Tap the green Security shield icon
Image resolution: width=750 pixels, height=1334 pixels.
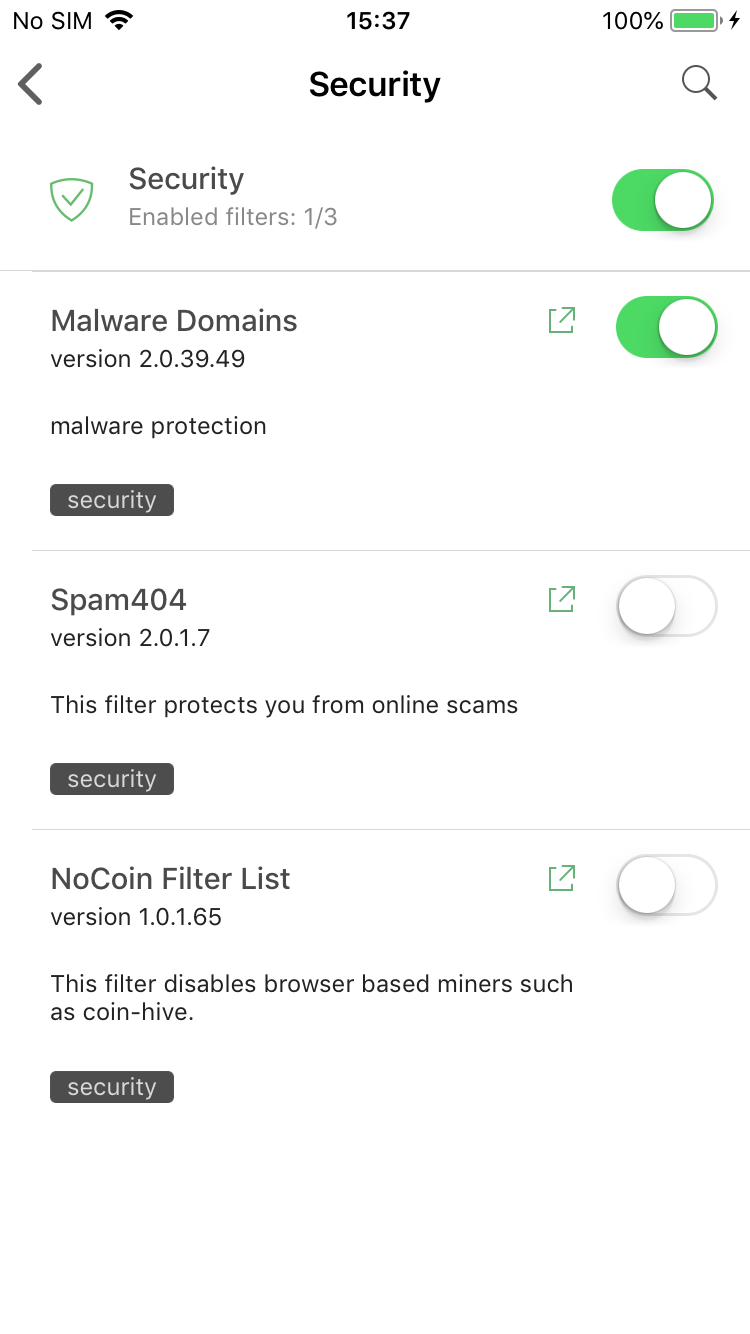tap(72, 199)
